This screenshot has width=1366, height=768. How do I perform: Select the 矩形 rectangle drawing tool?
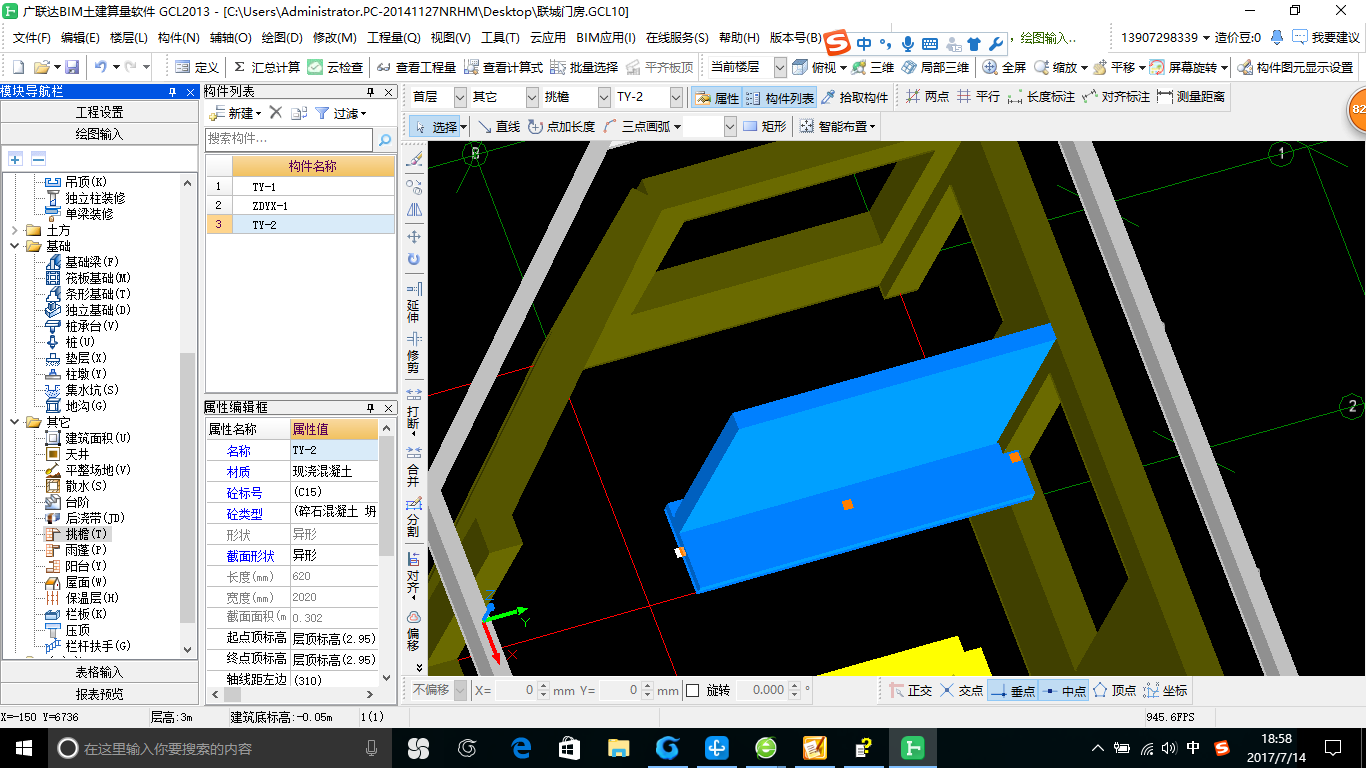pos(765,127)
